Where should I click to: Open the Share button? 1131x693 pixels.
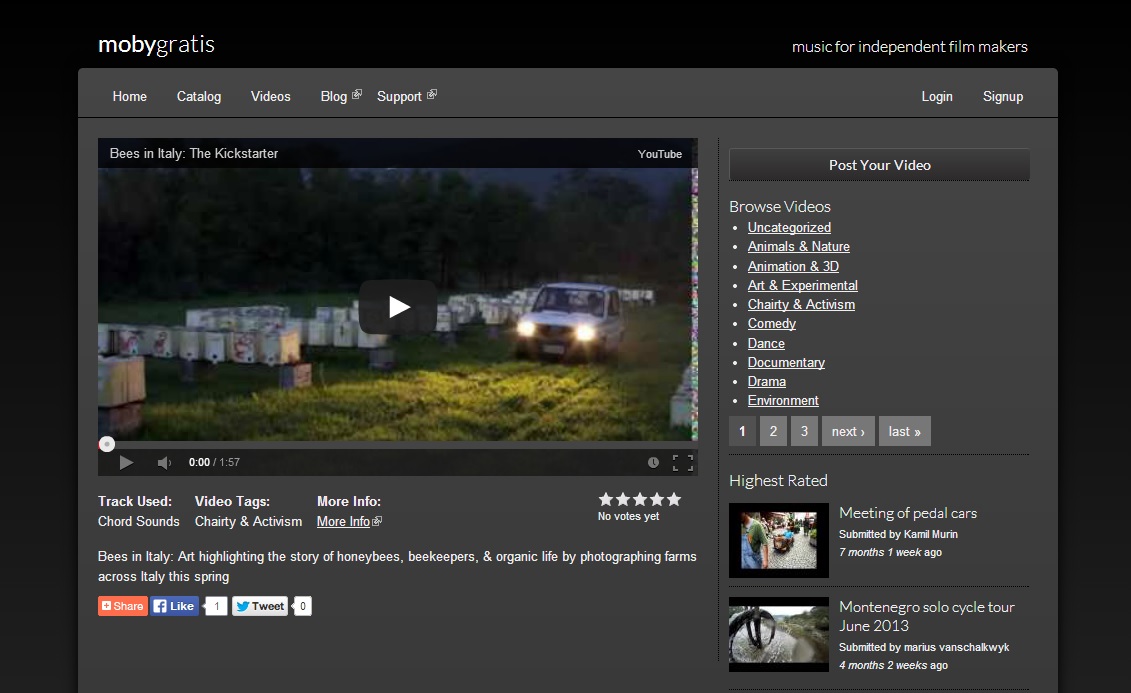point(123,606)
